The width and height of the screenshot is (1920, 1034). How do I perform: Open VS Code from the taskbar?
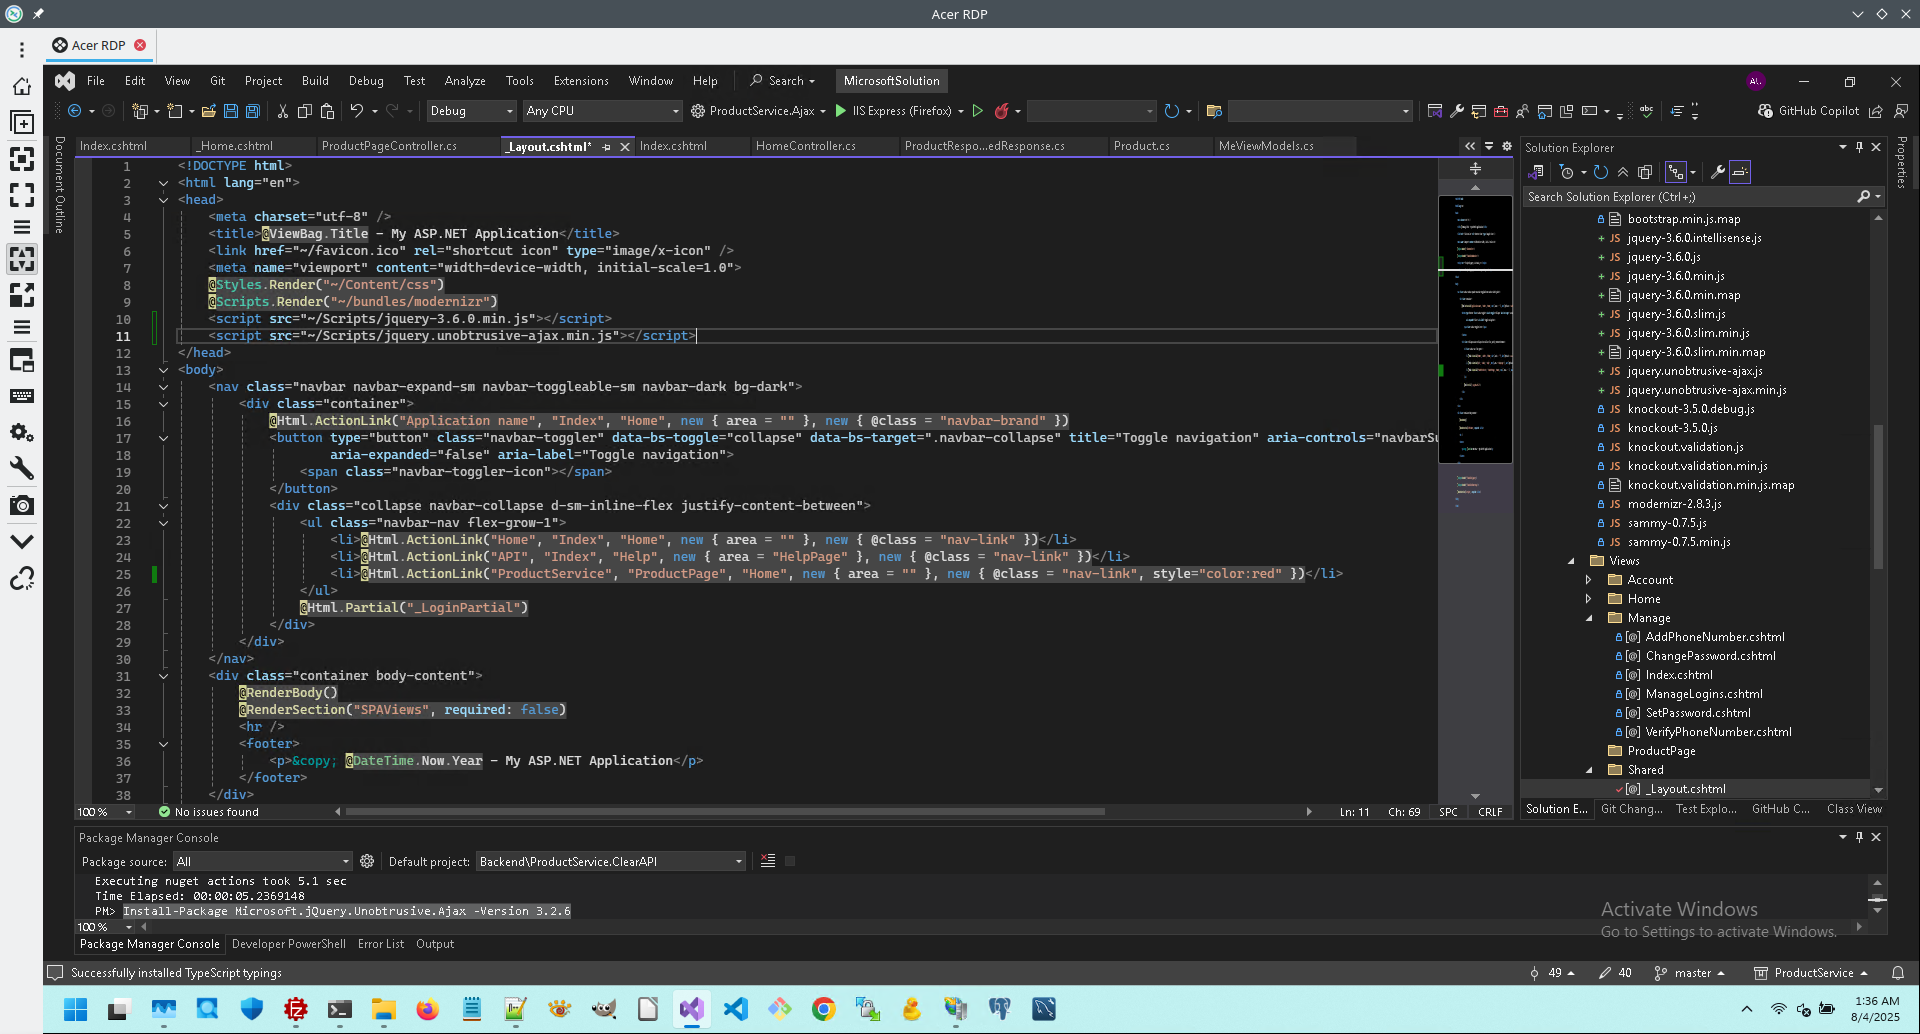coord(736,1009)
